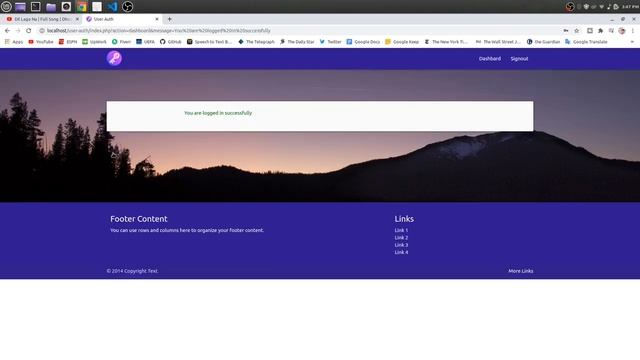Open the Chrome three-dot menu

tap(633, 31)
